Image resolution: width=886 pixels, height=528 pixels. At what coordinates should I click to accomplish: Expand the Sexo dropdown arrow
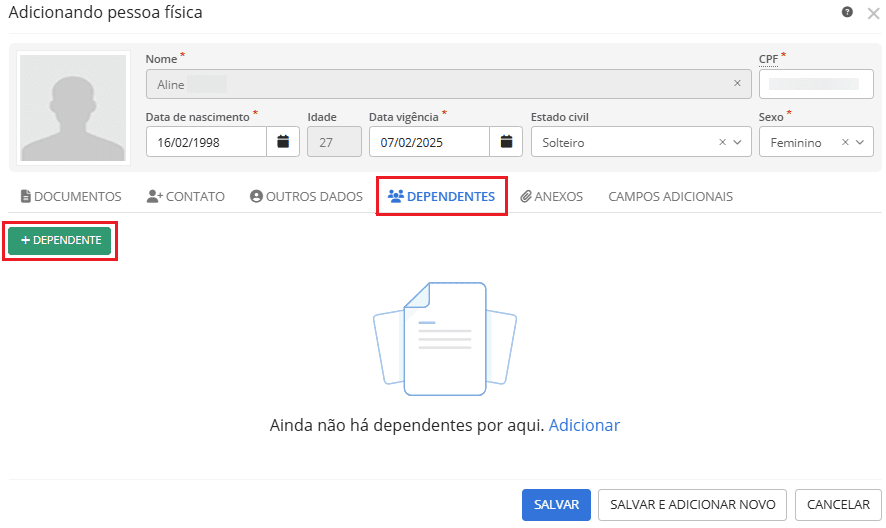coord(860,142)
